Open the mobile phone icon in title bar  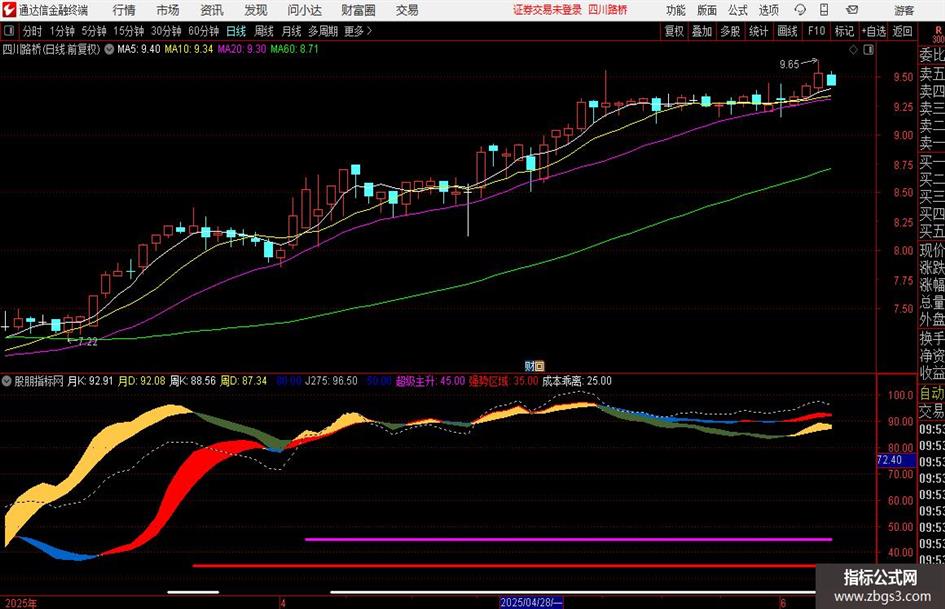[x=824, y=10]
